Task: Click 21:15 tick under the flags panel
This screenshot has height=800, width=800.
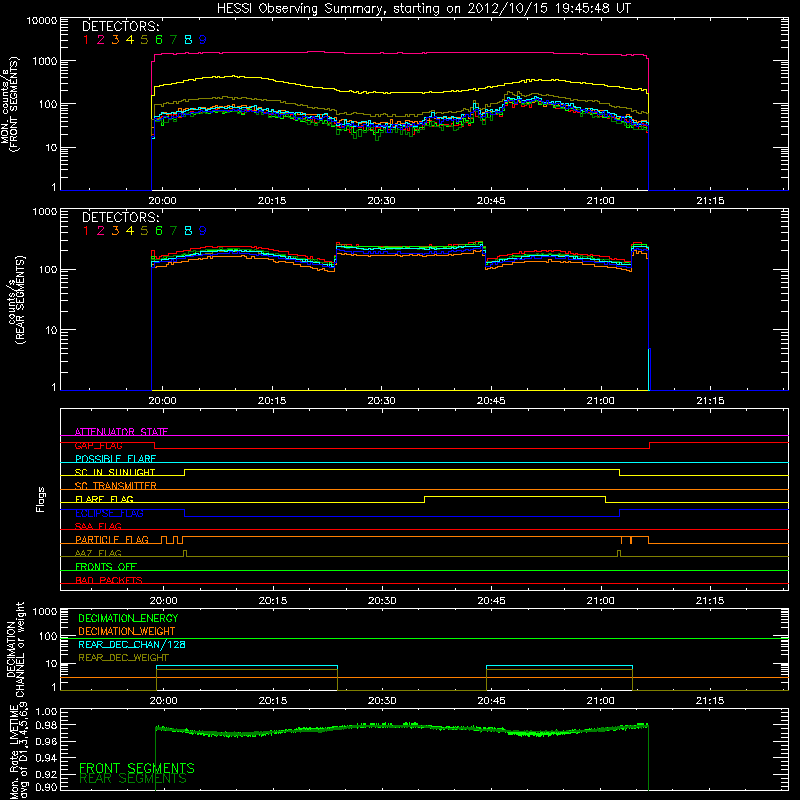Action: pos(710,601)
